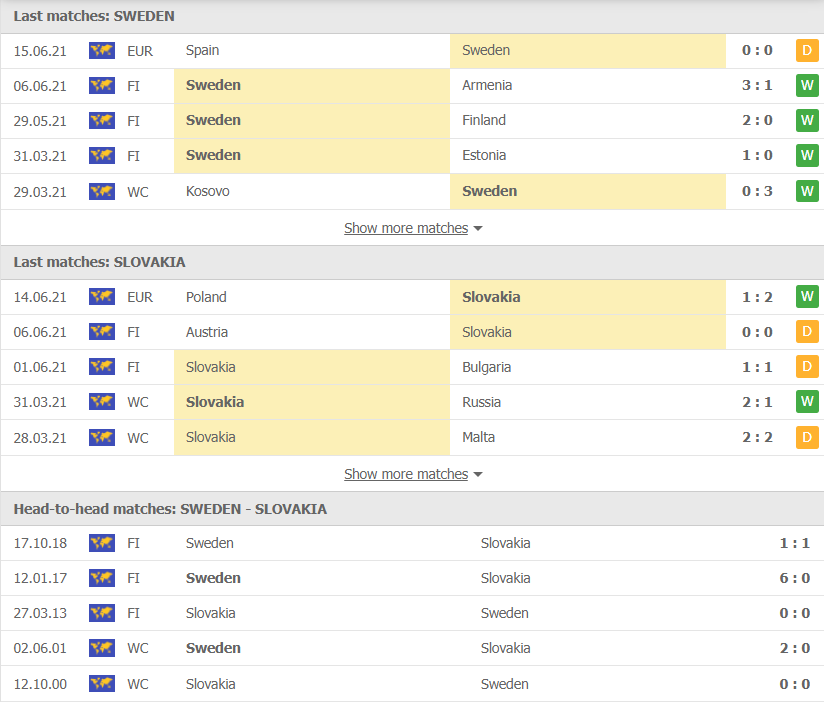
Task: Open the Slovakia vs Bulgaria 1:1 match row
Action: click(x=412, y=367)
